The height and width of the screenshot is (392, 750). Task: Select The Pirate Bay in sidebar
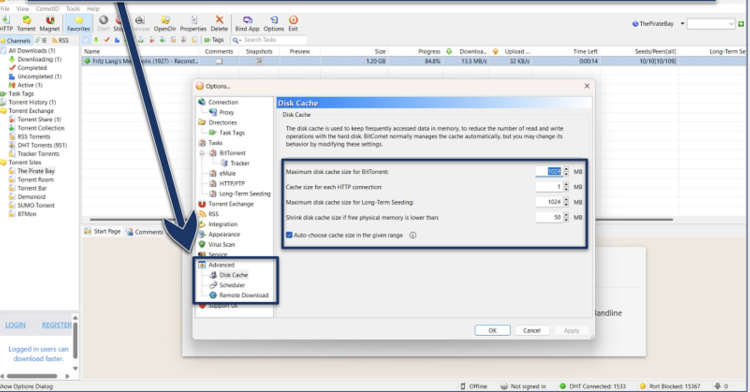click(36, 171)
